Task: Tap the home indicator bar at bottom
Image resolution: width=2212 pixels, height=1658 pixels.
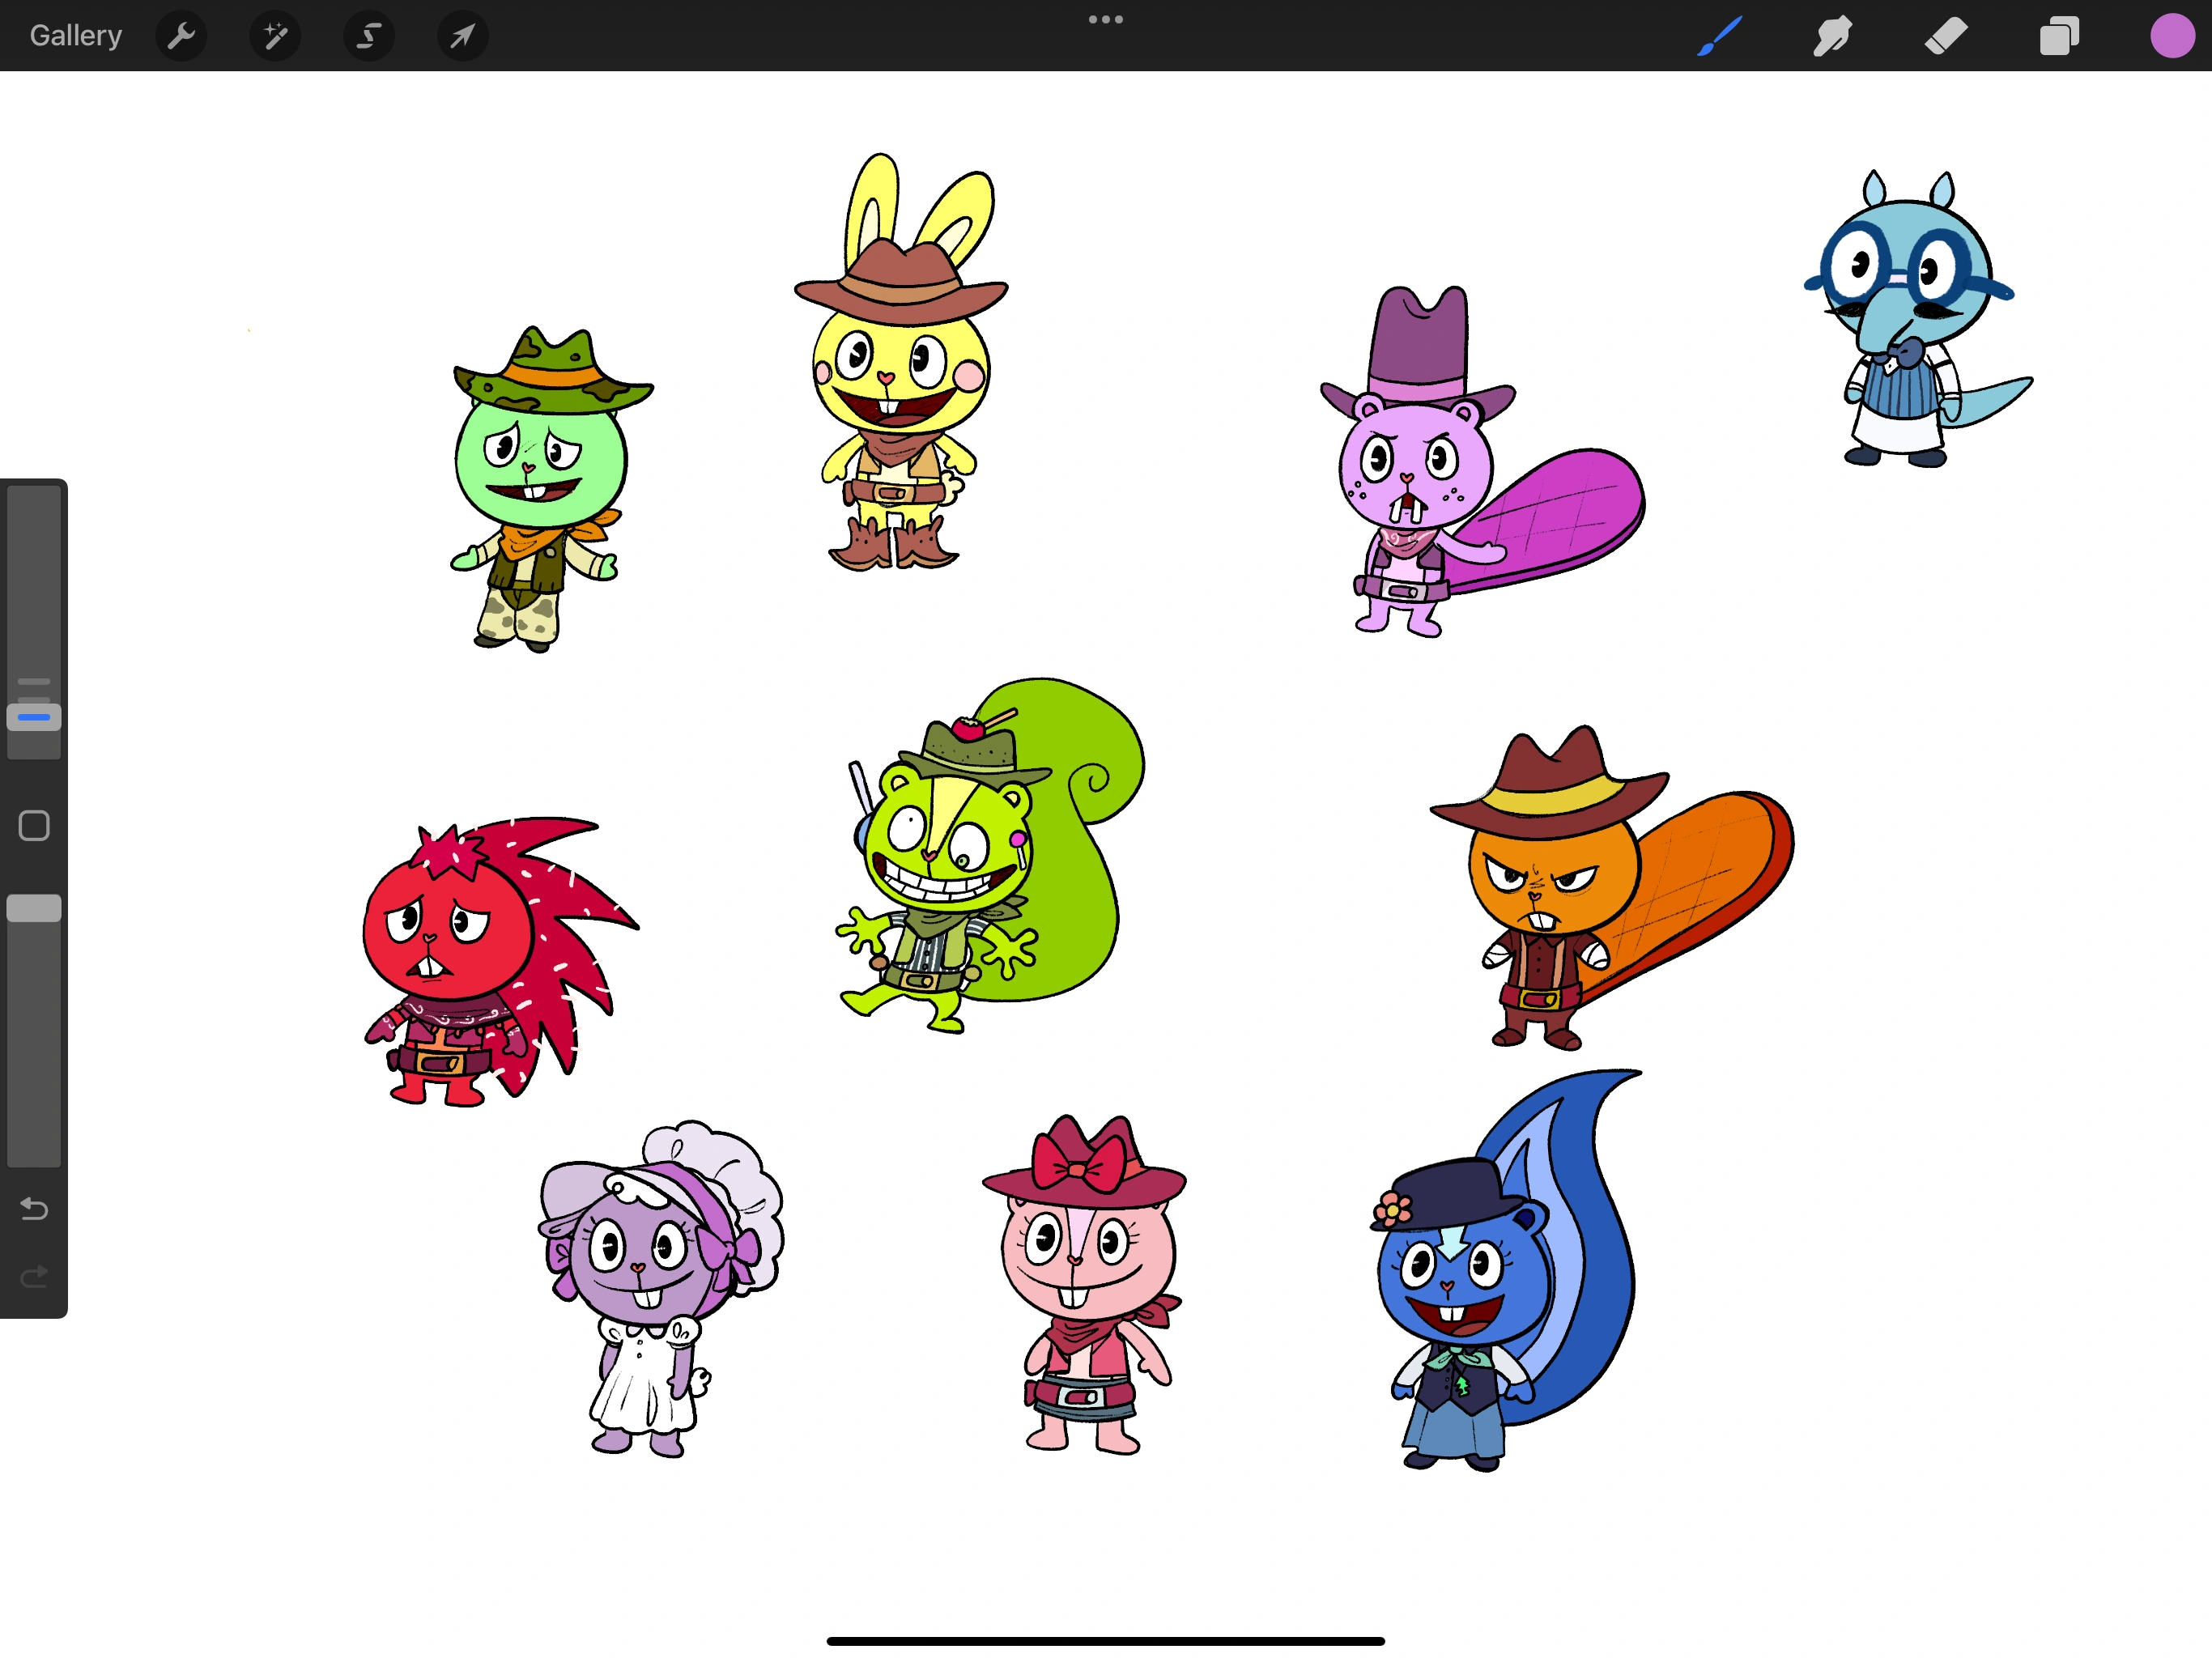Action: (1105, 1641)
